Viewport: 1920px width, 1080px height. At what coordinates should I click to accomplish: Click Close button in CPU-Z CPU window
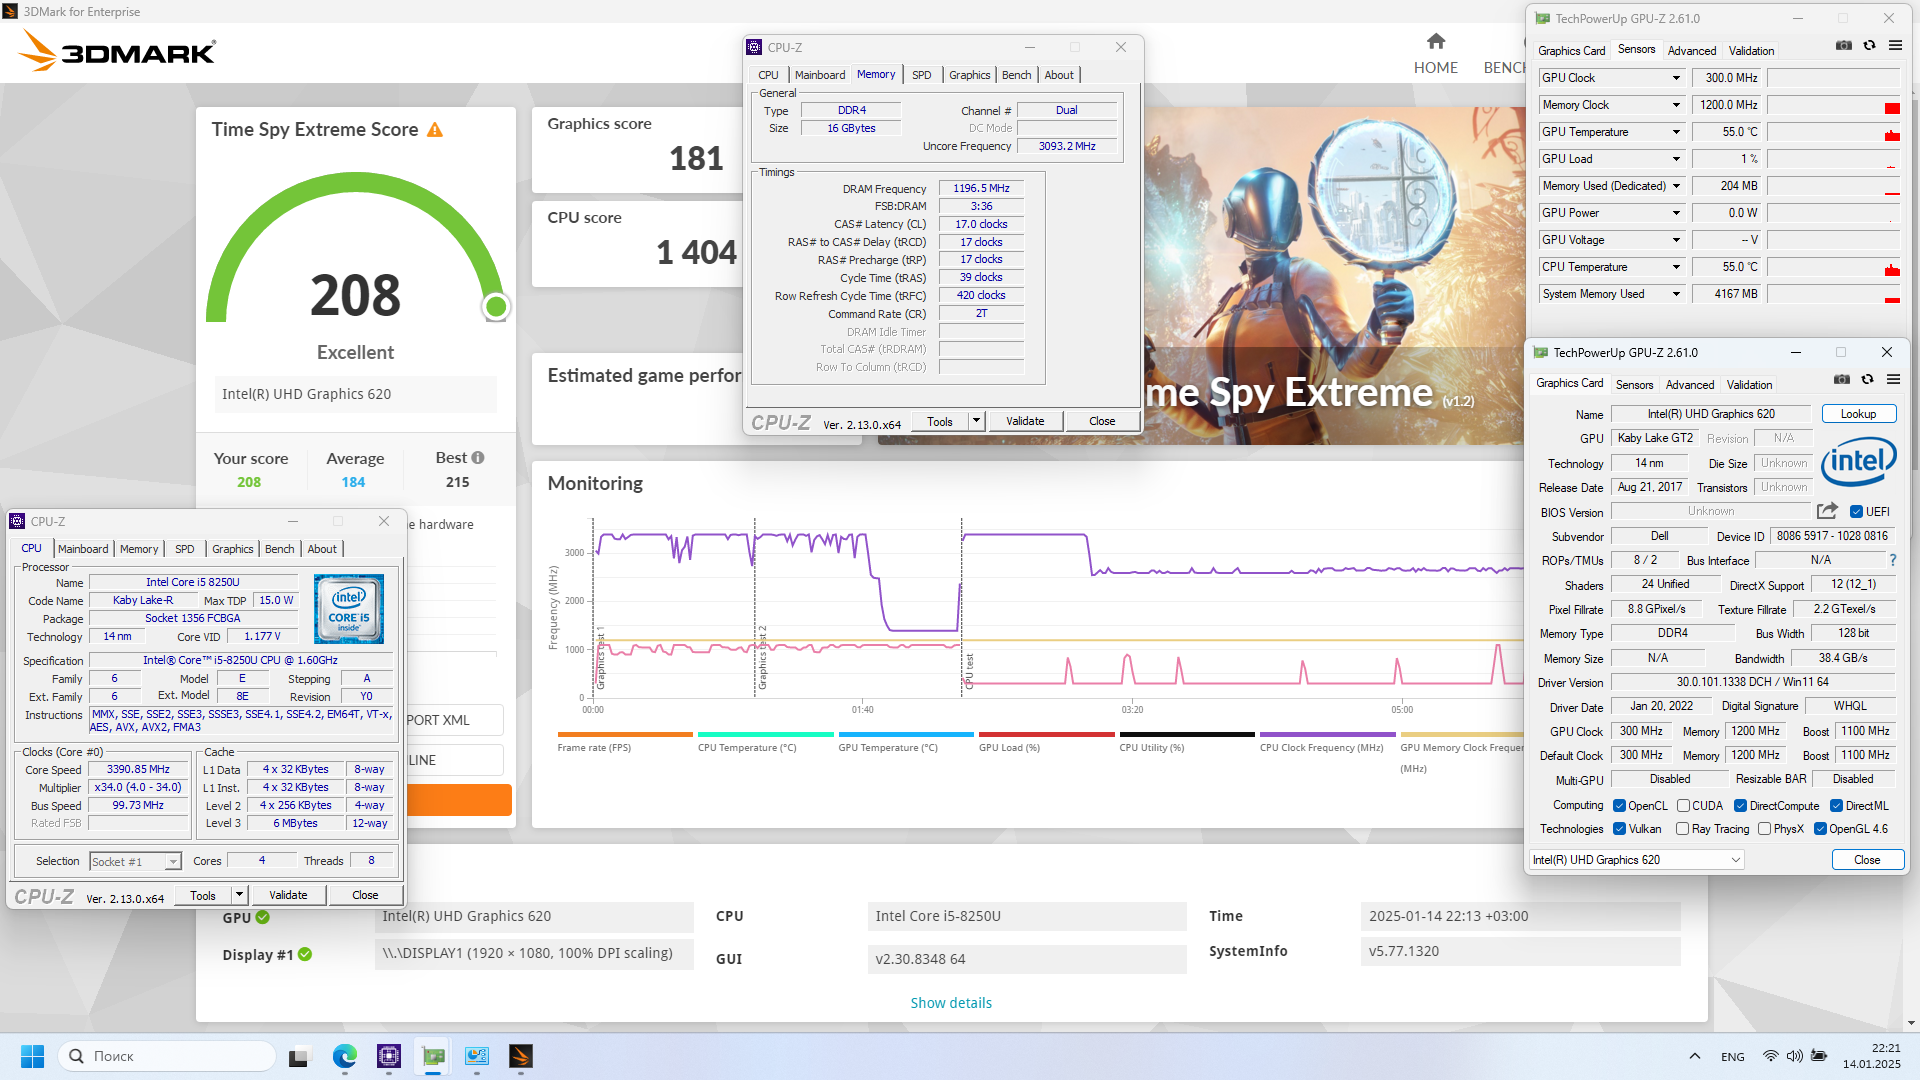[x=365, y=895]
